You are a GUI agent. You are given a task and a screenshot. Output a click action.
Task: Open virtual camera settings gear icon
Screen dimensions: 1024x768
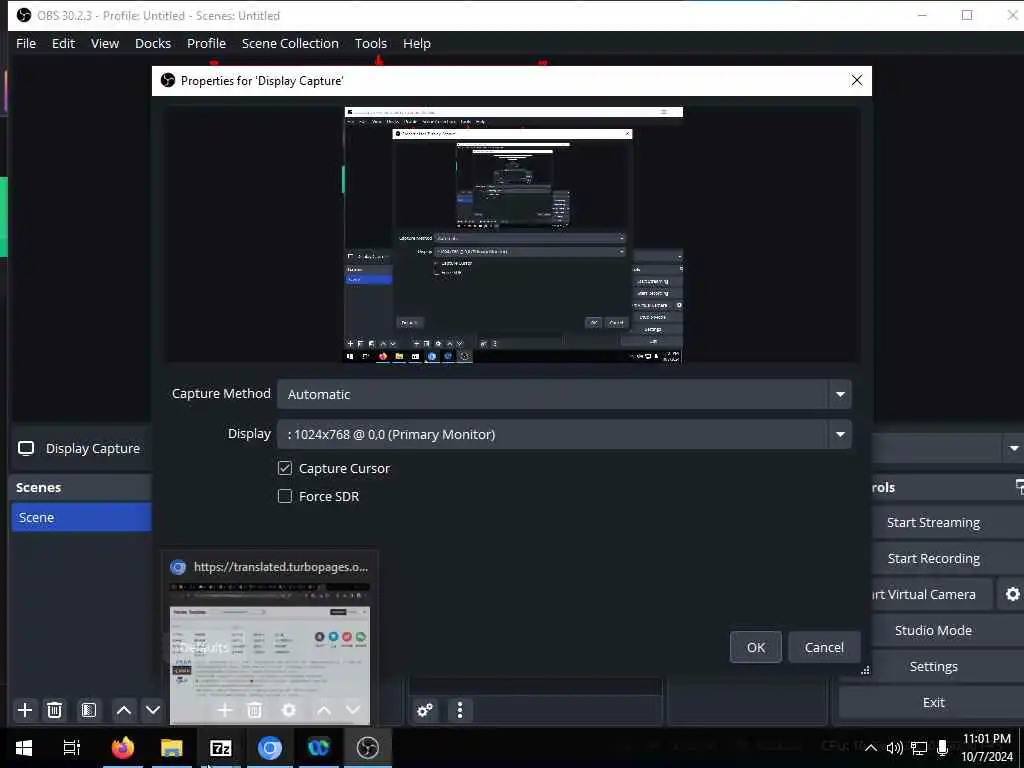point(1012,594)
